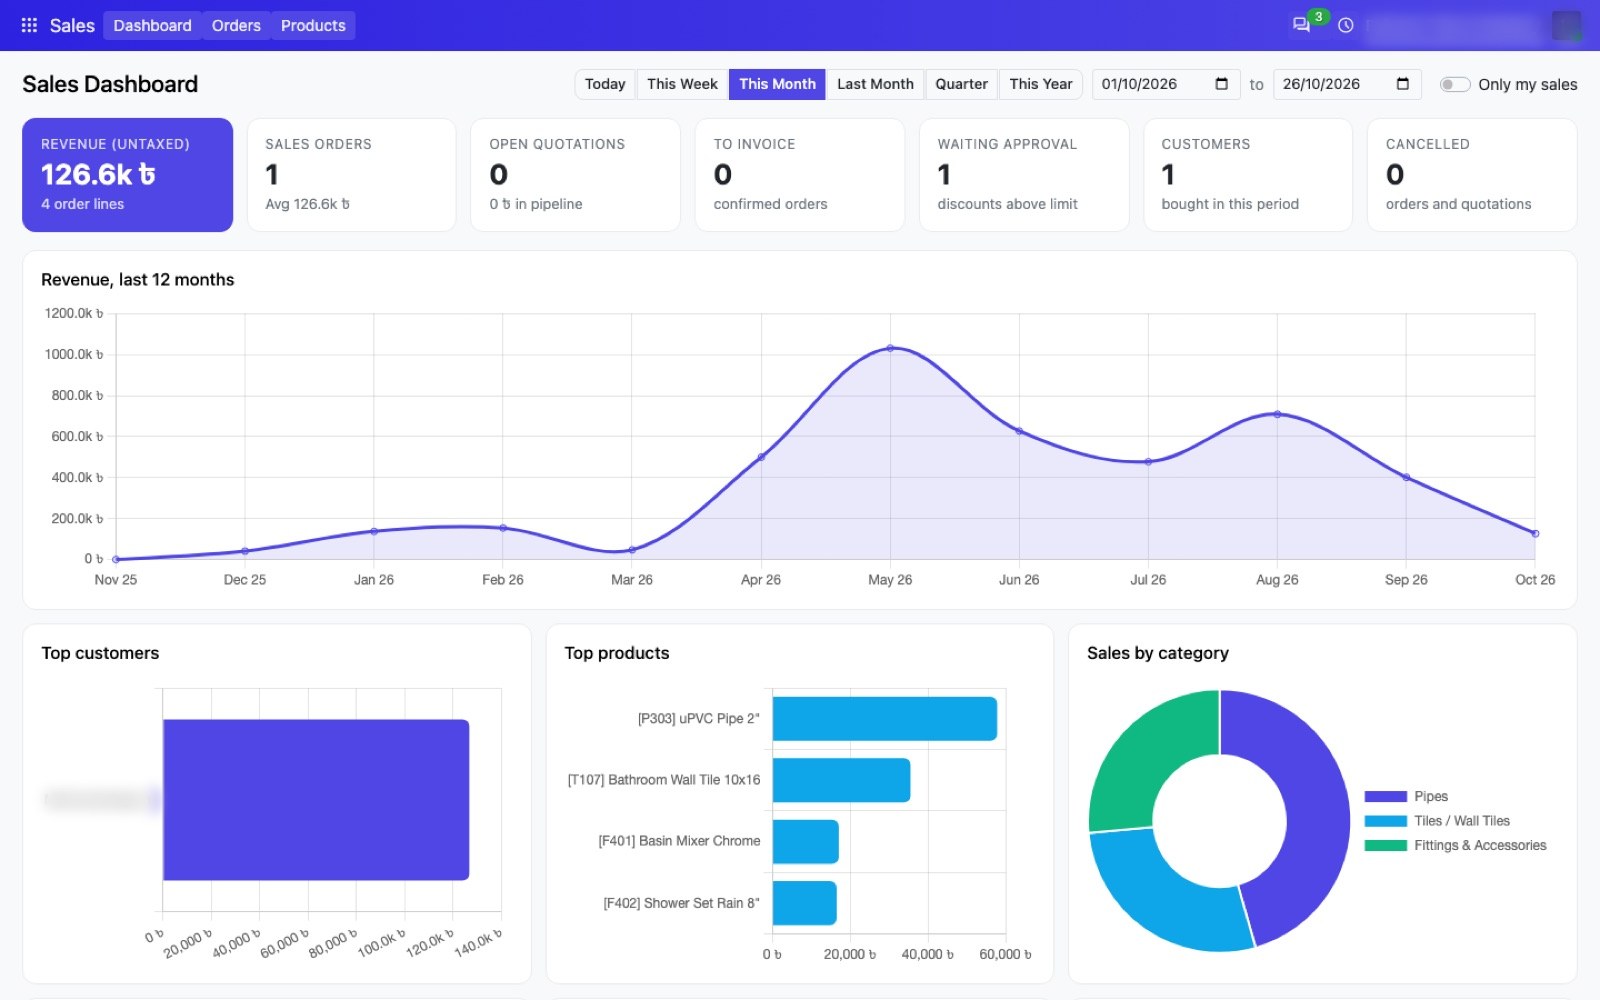
Task: Click the [F401] Basin Mixer Chrome bar
Action: 805,842
